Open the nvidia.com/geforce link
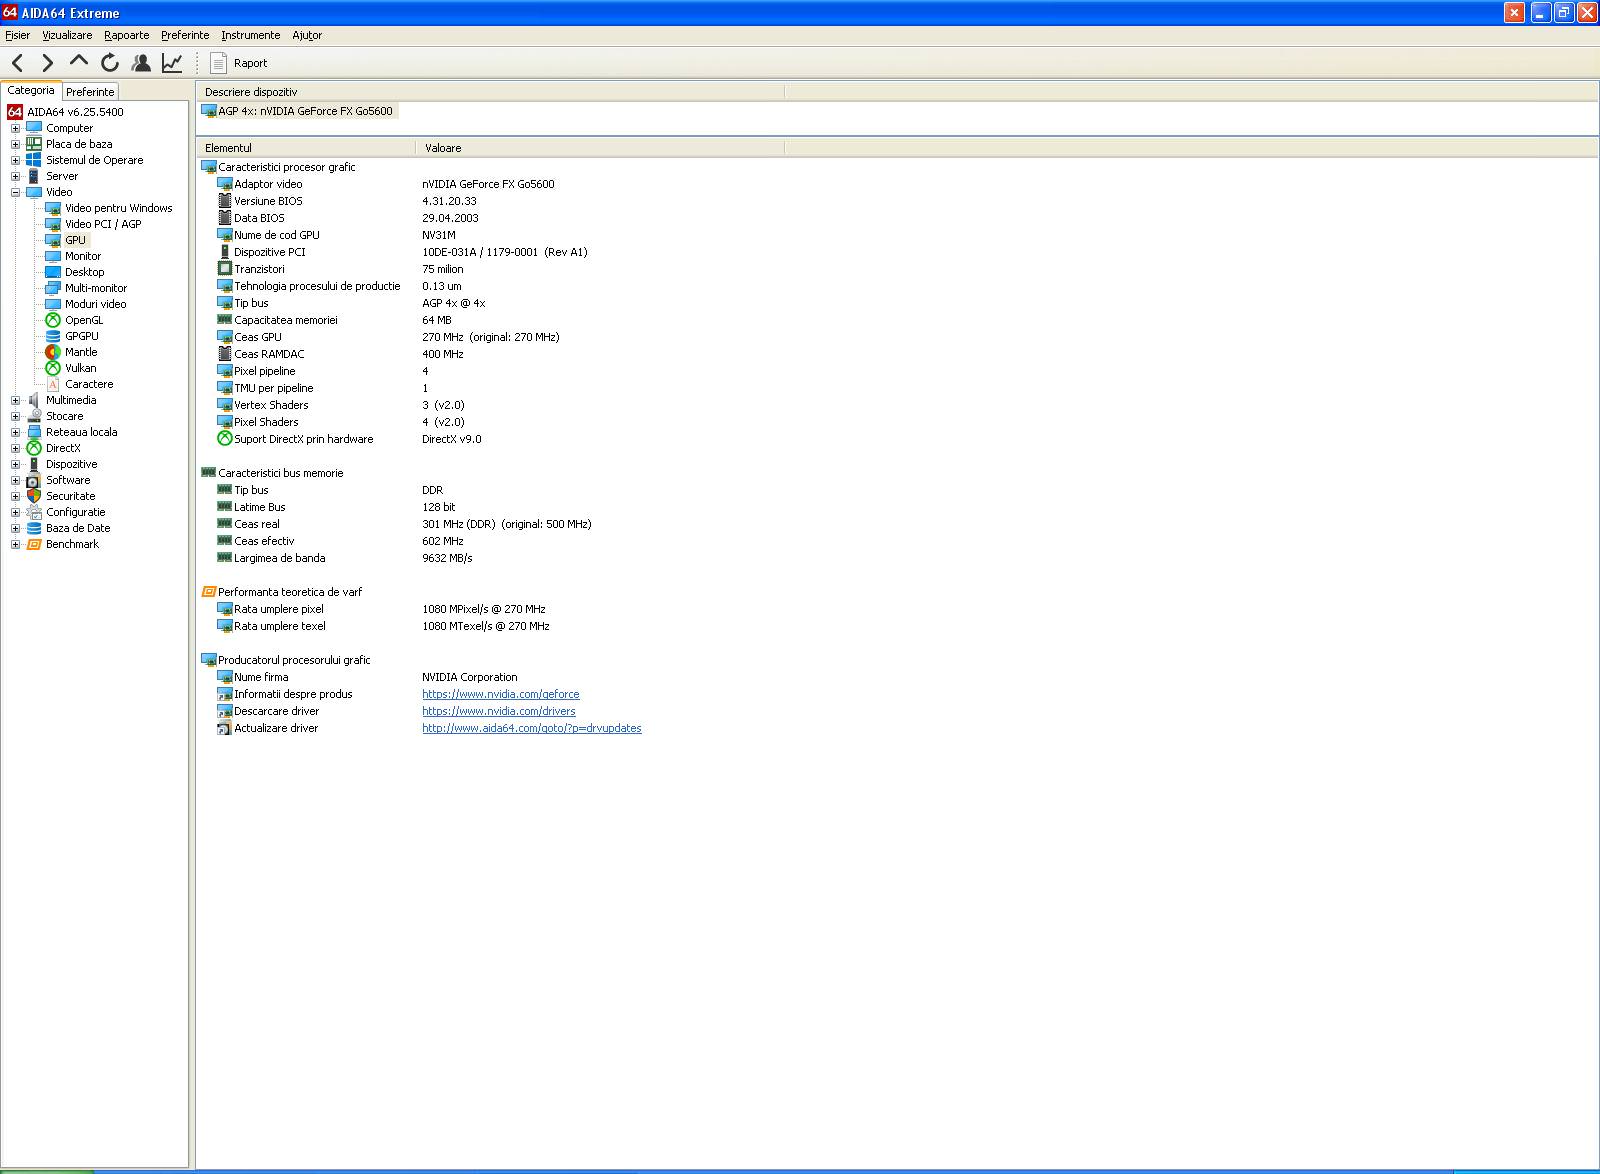 (500, 694)
